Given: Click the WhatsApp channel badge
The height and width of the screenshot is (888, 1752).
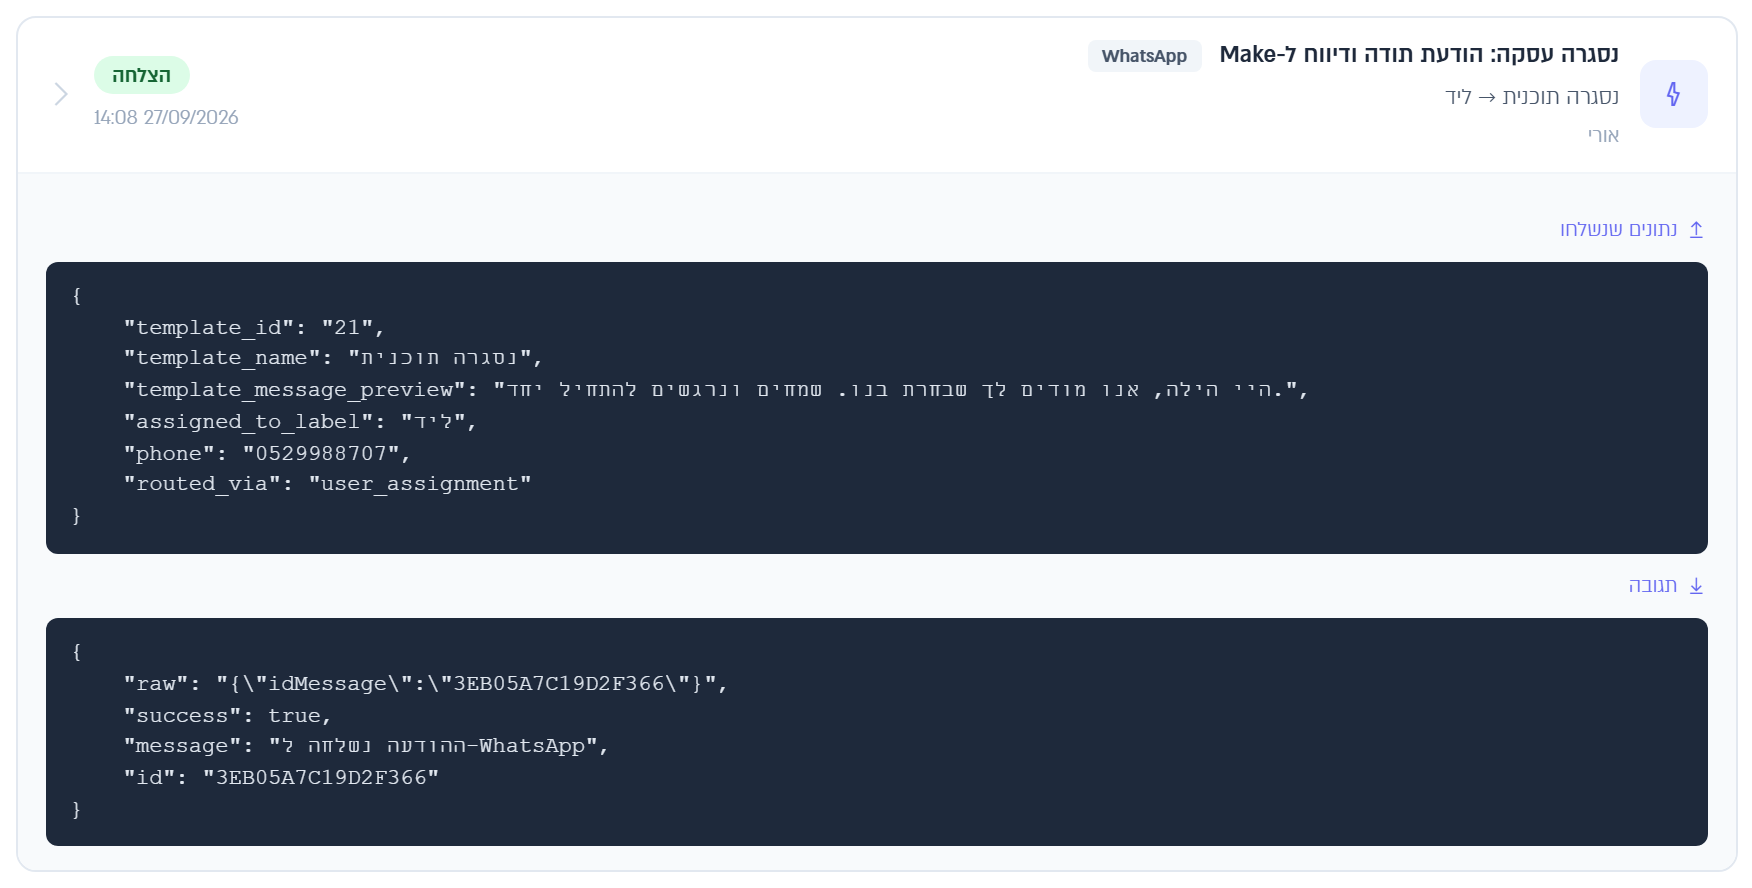Looking at the screenshot, I should [1144, 56].
